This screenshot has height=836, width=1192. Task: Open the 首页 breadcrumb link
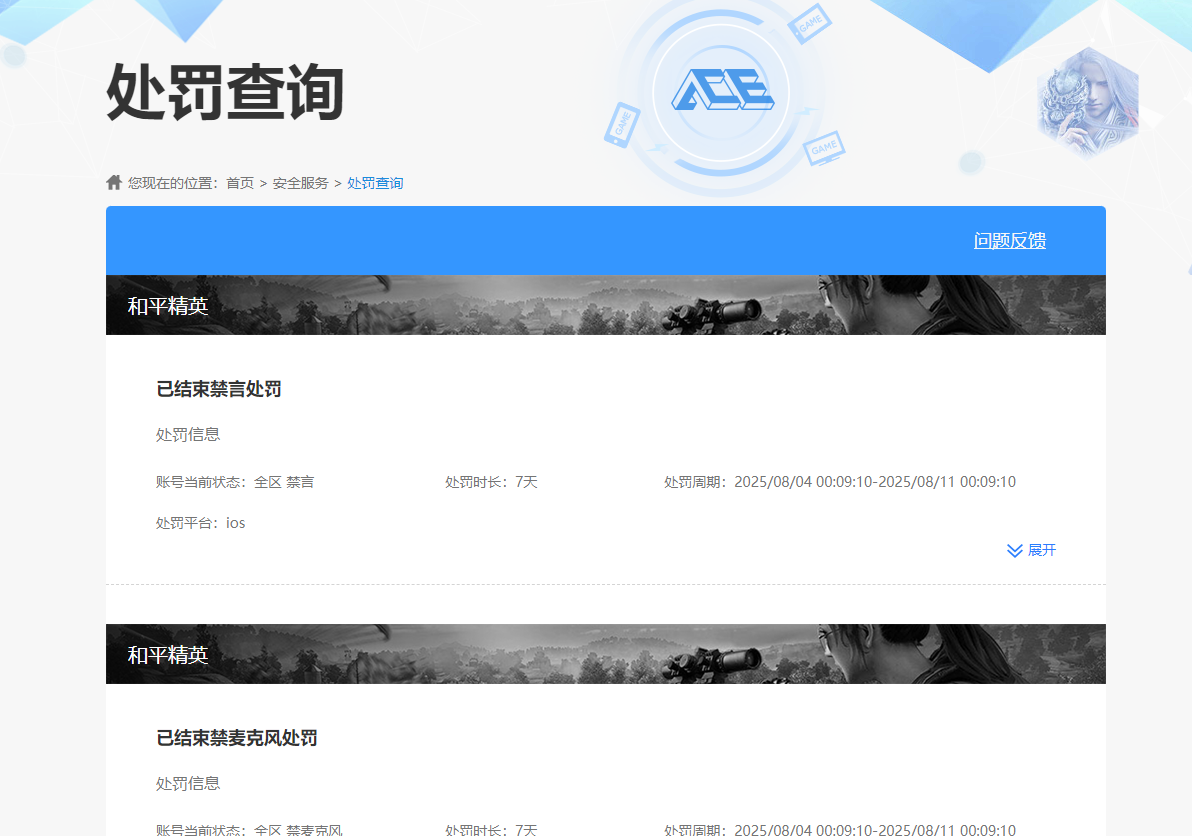pos(239,183)
